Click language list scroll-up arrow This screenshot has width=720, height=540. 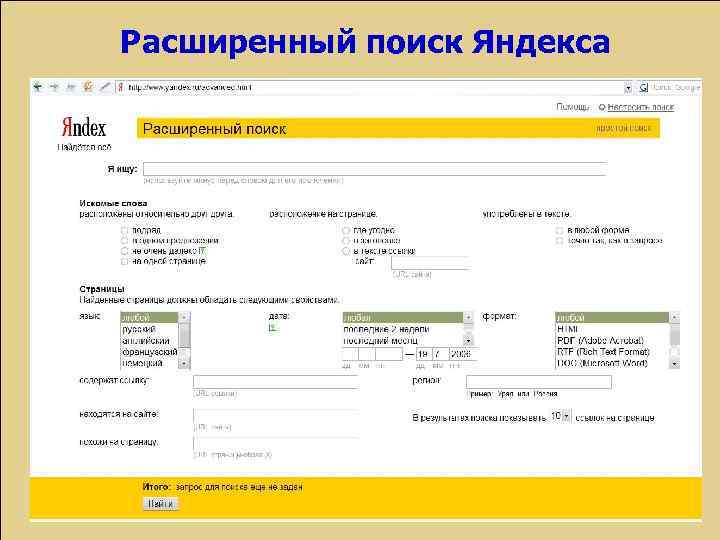184,317
